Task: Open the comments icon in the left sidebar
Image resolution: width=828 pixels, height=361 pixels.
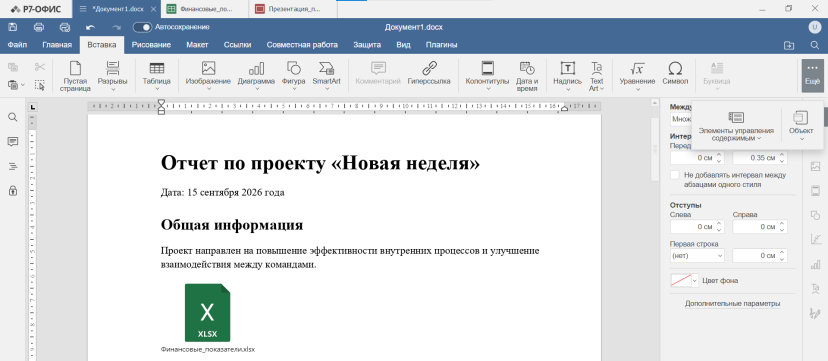Action: point(13,141)
